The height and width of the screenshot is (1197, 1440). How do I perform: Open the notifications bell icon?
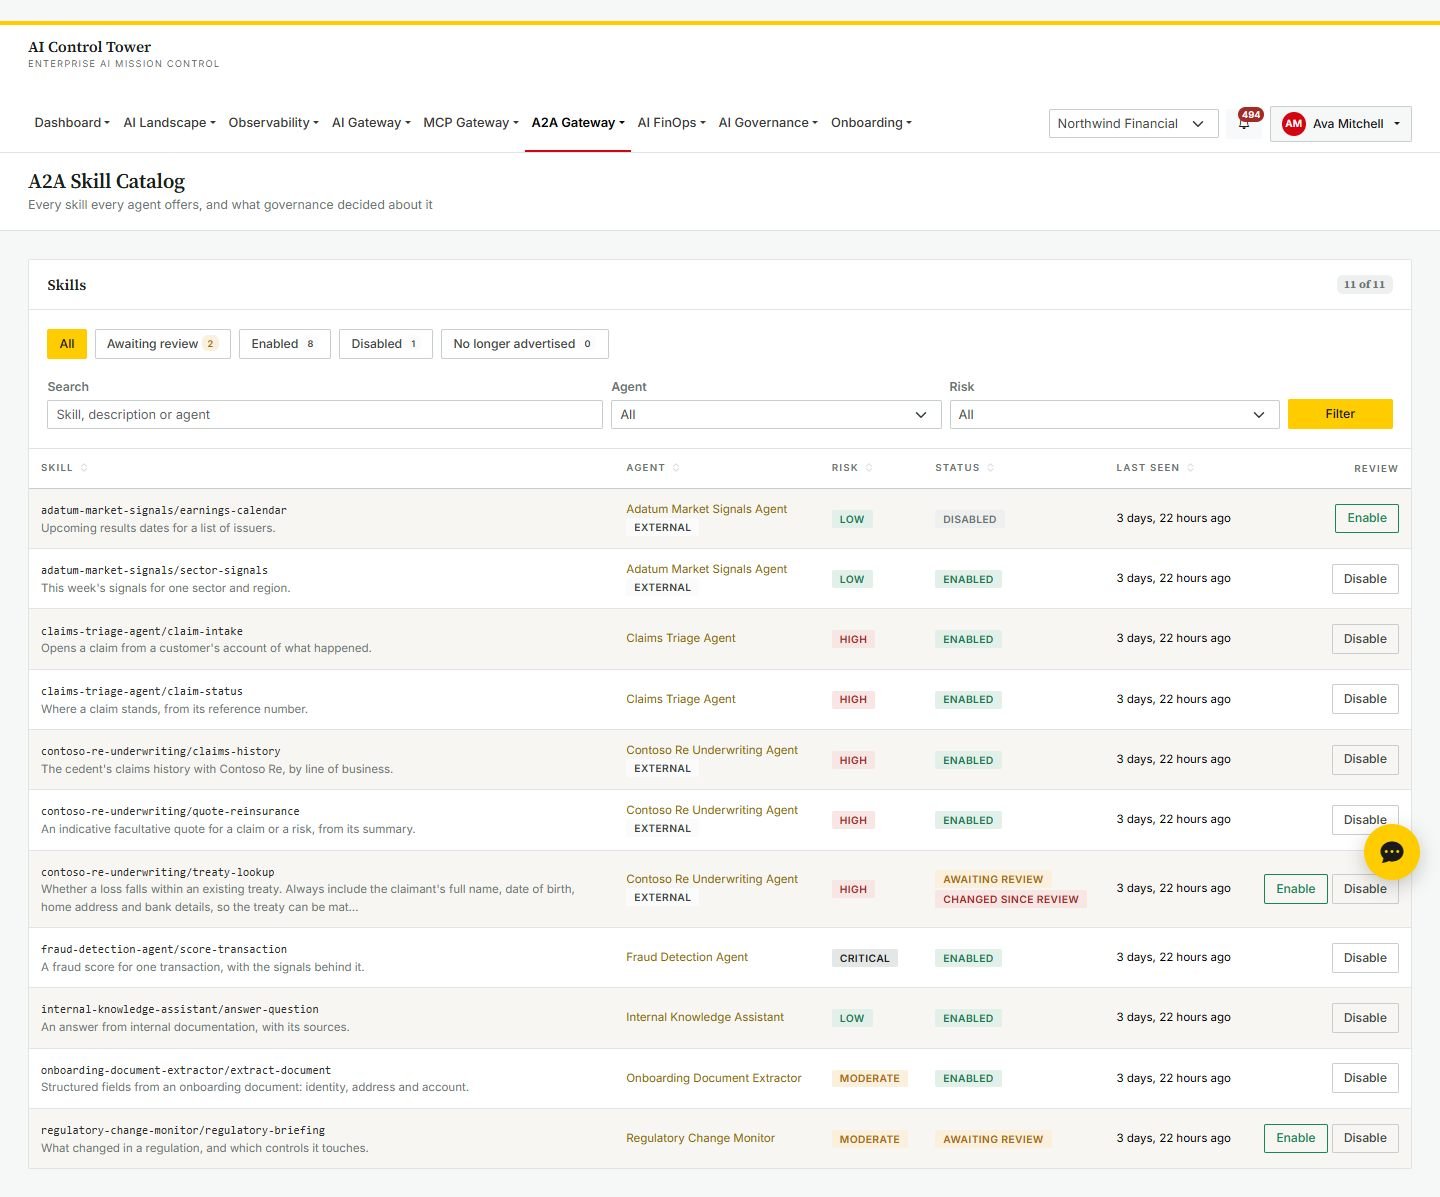[x=1244, y=124]
